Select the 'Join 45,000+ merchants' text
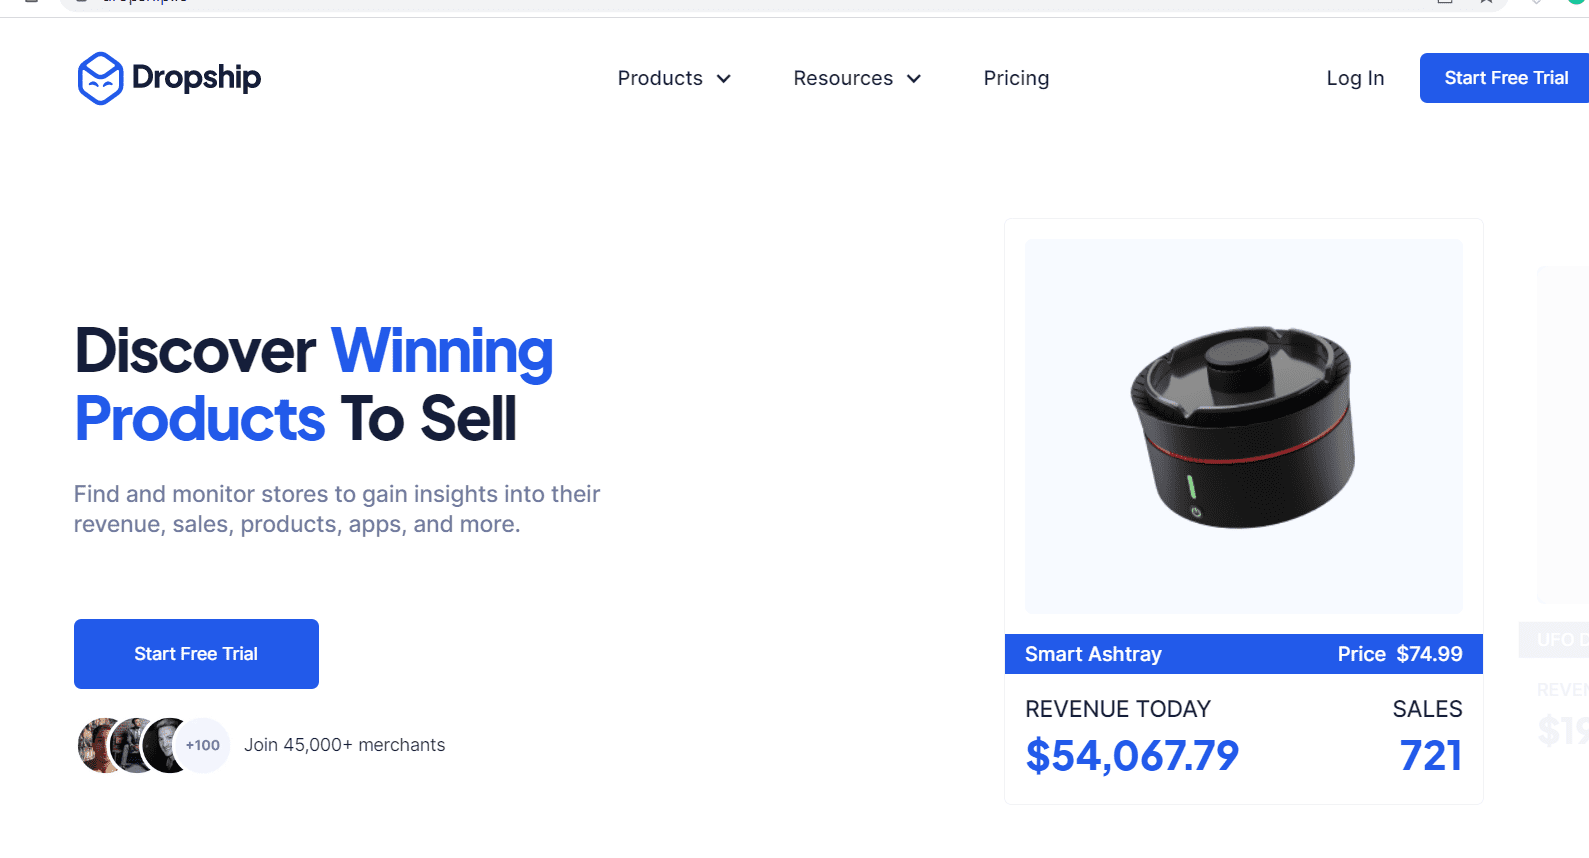This screenshot has width=1589, height=858. tap(344, 745)
